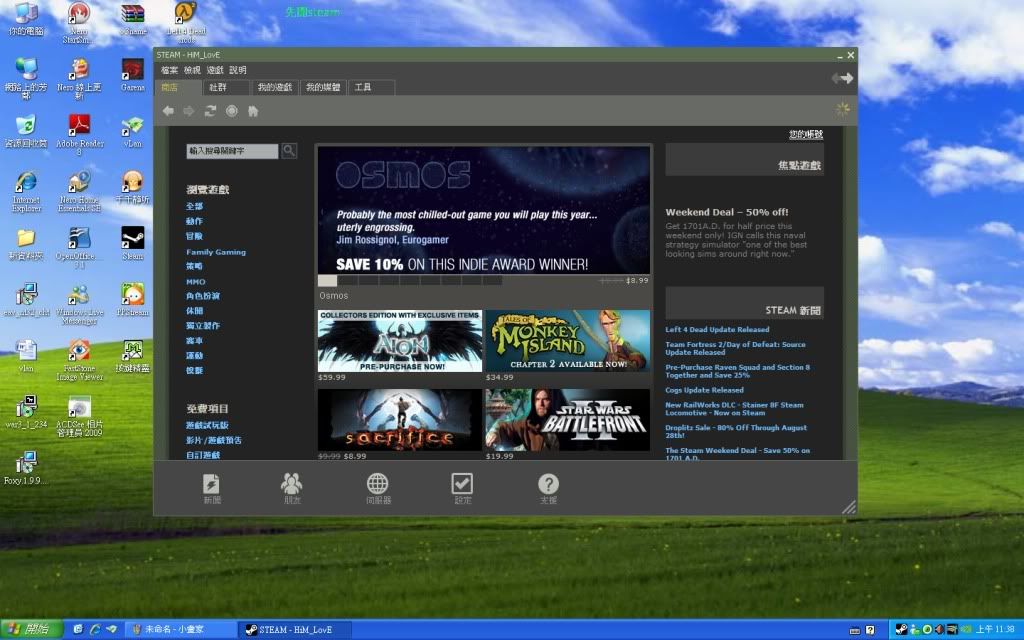
Task: Open the Aion pre-purchase thumbnail
Action: point(400,341)
